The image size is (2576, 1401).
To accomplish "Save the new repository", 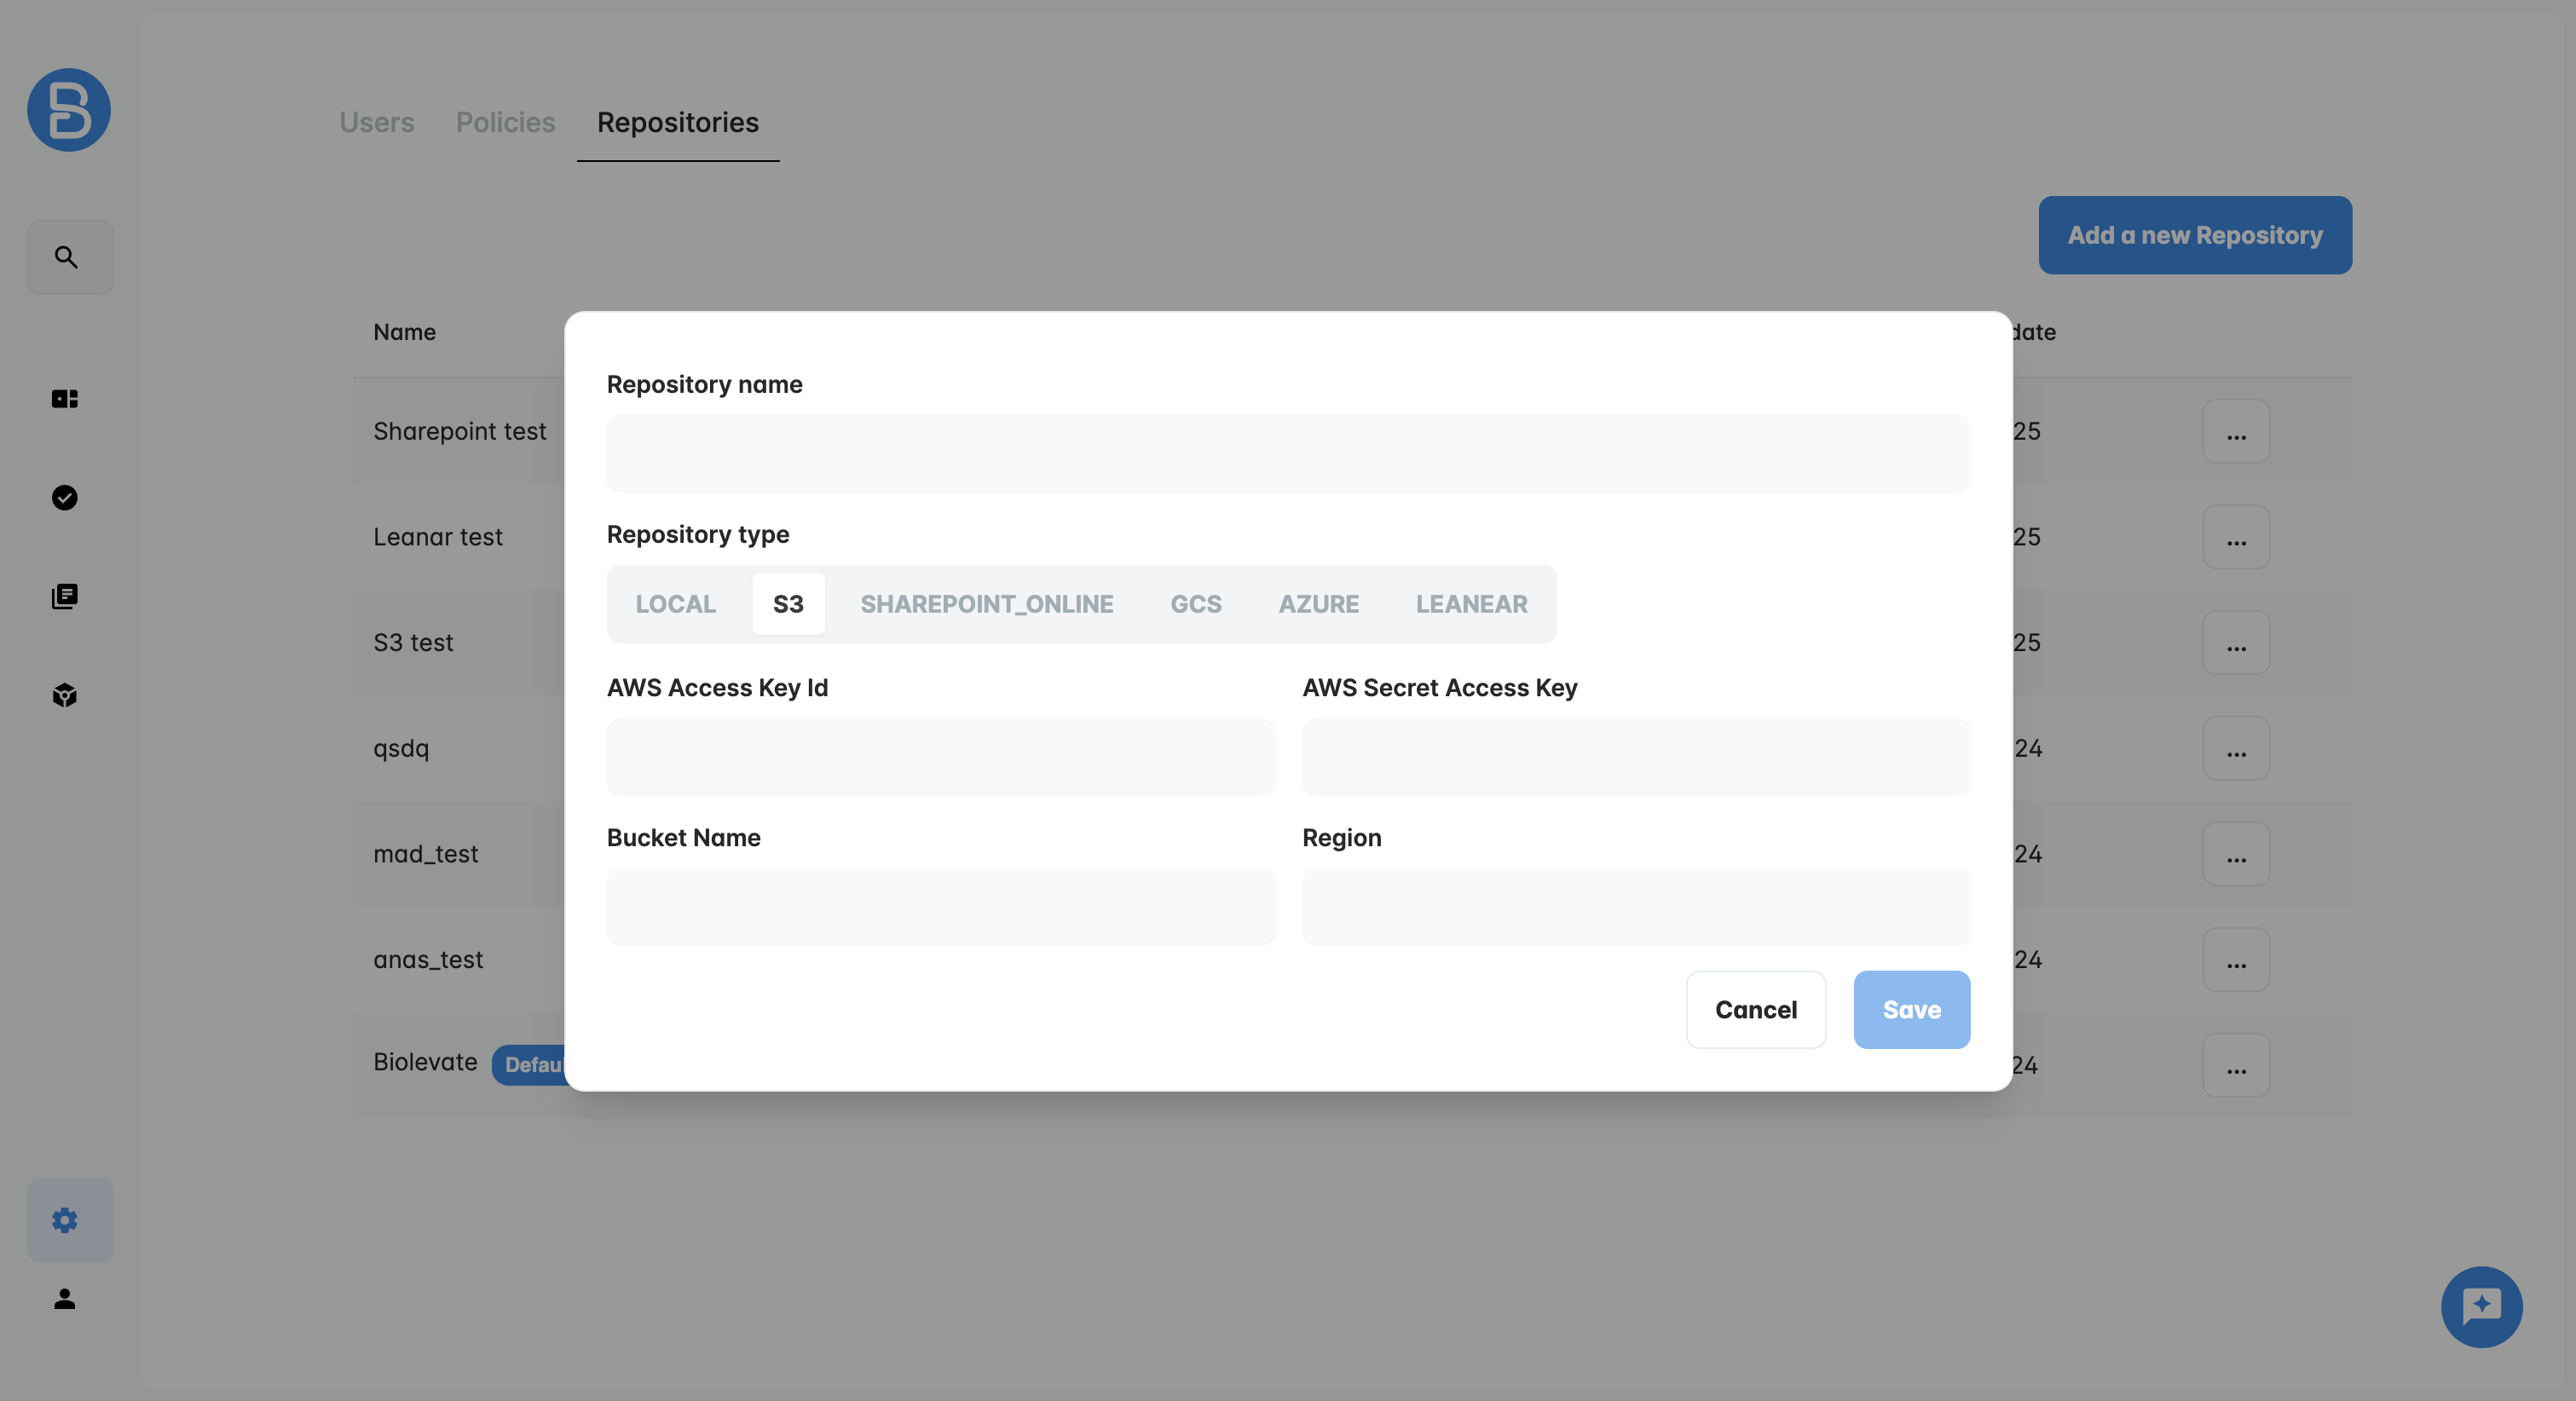I will [1912, 1010].
